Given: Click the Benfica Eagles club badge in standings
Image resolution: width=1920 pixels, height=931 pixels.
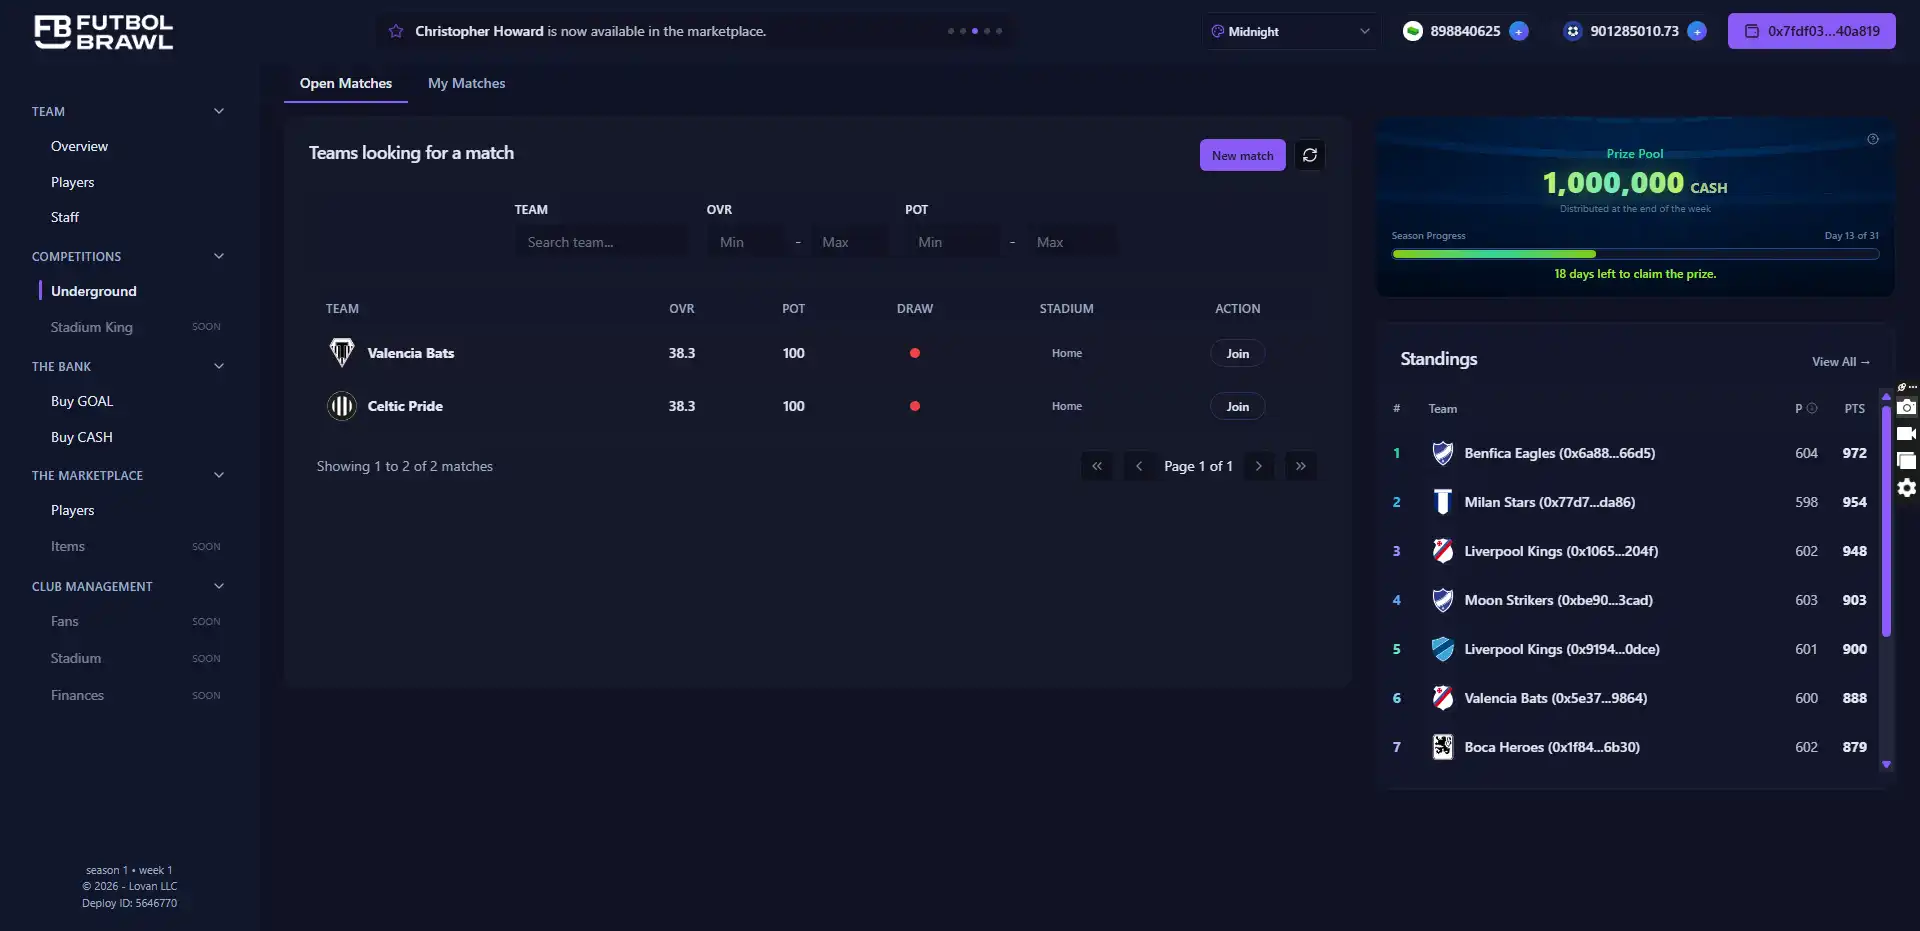Looking at the screenshot, I should click(1443, 452).
